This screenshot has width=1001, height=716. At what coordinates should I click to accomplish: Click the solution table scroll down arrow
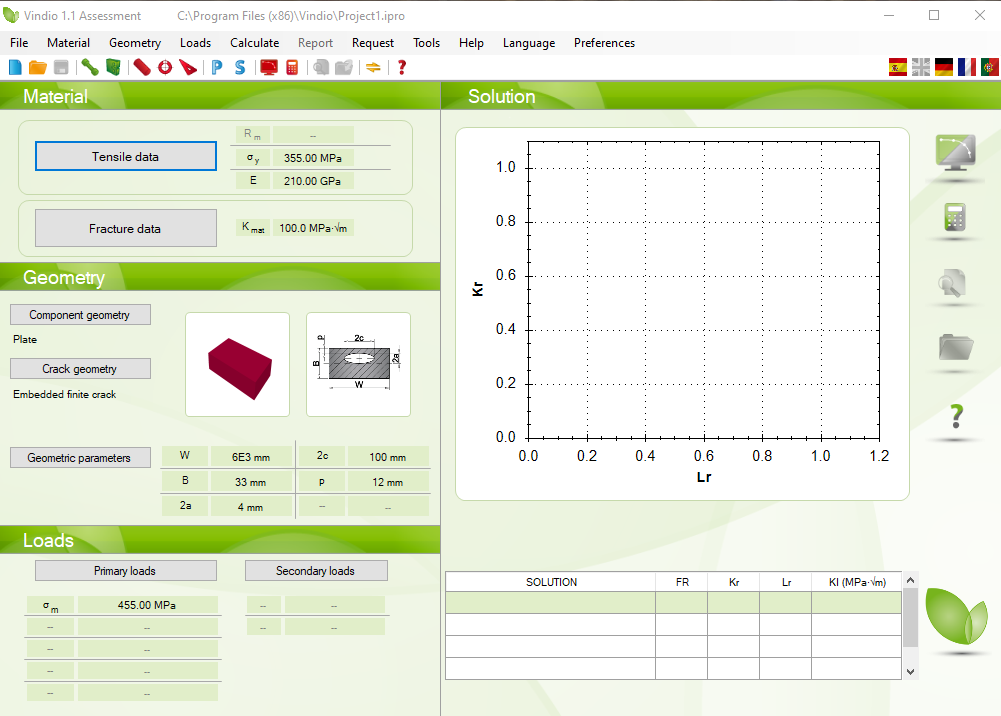(x=910, y=671)
